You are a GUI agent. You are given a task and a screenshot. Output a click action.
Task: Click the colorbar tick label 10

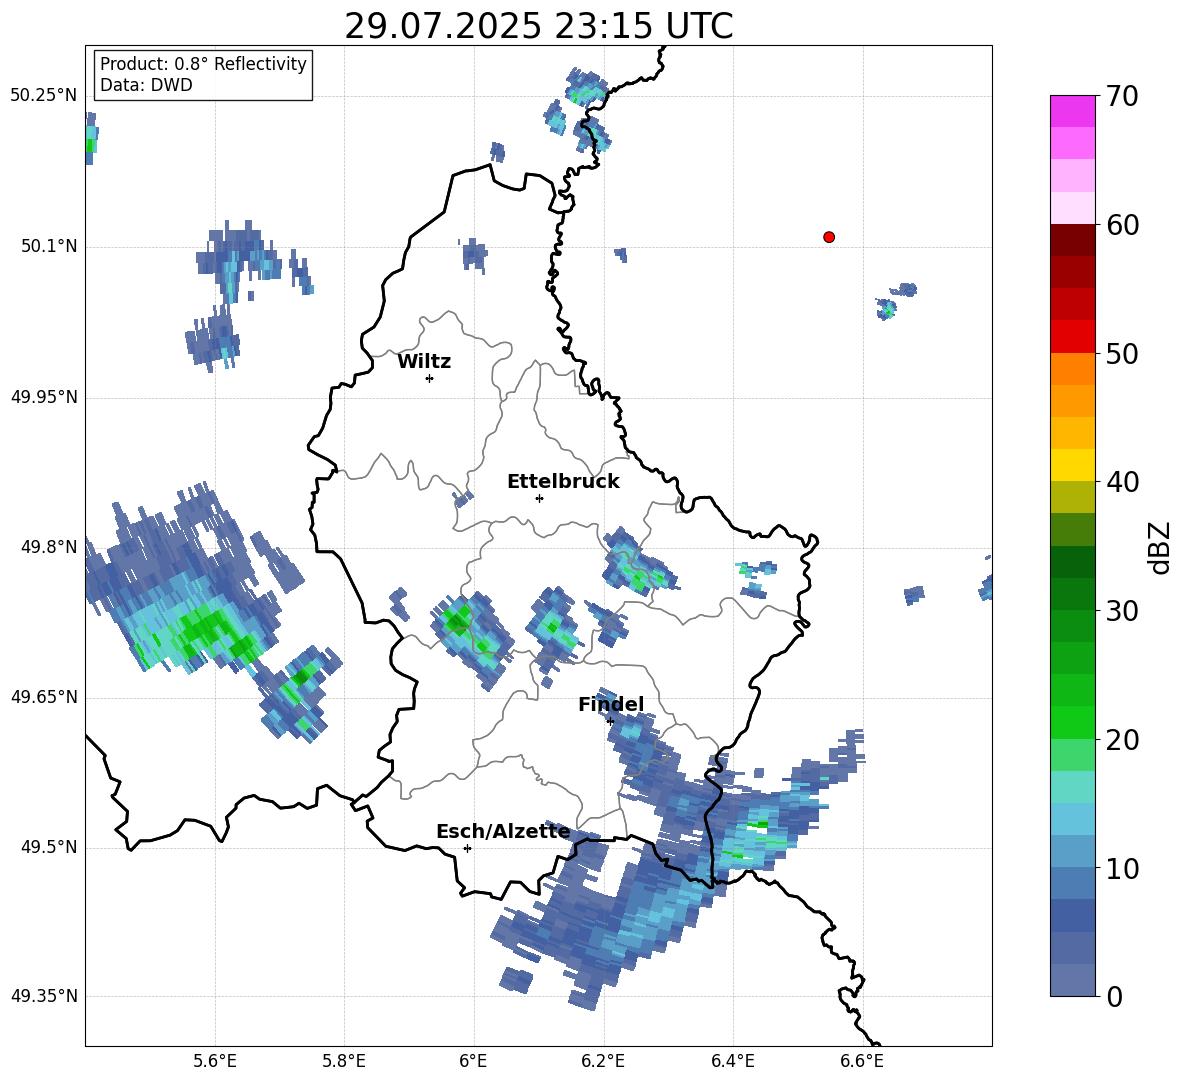1121,868
